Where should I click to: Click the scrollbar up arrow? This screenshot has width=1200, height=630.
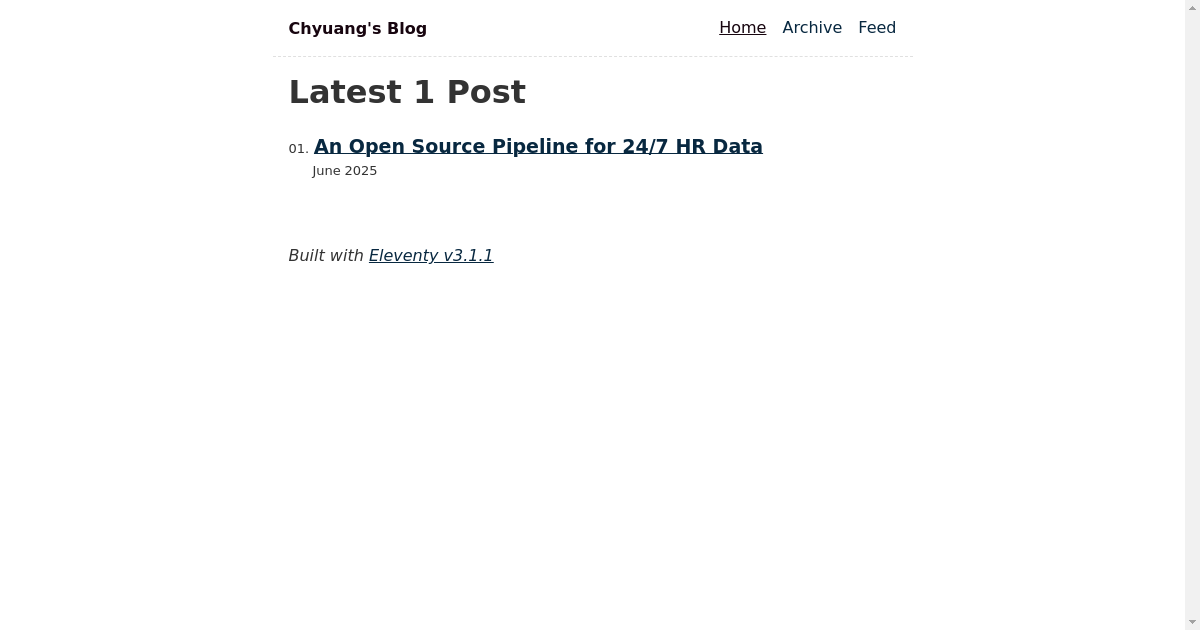1192,7
